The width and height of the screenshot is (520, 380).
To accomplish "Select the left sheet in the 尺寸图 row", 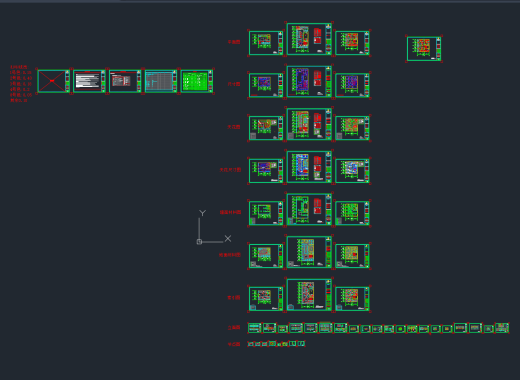I will 266,85.
